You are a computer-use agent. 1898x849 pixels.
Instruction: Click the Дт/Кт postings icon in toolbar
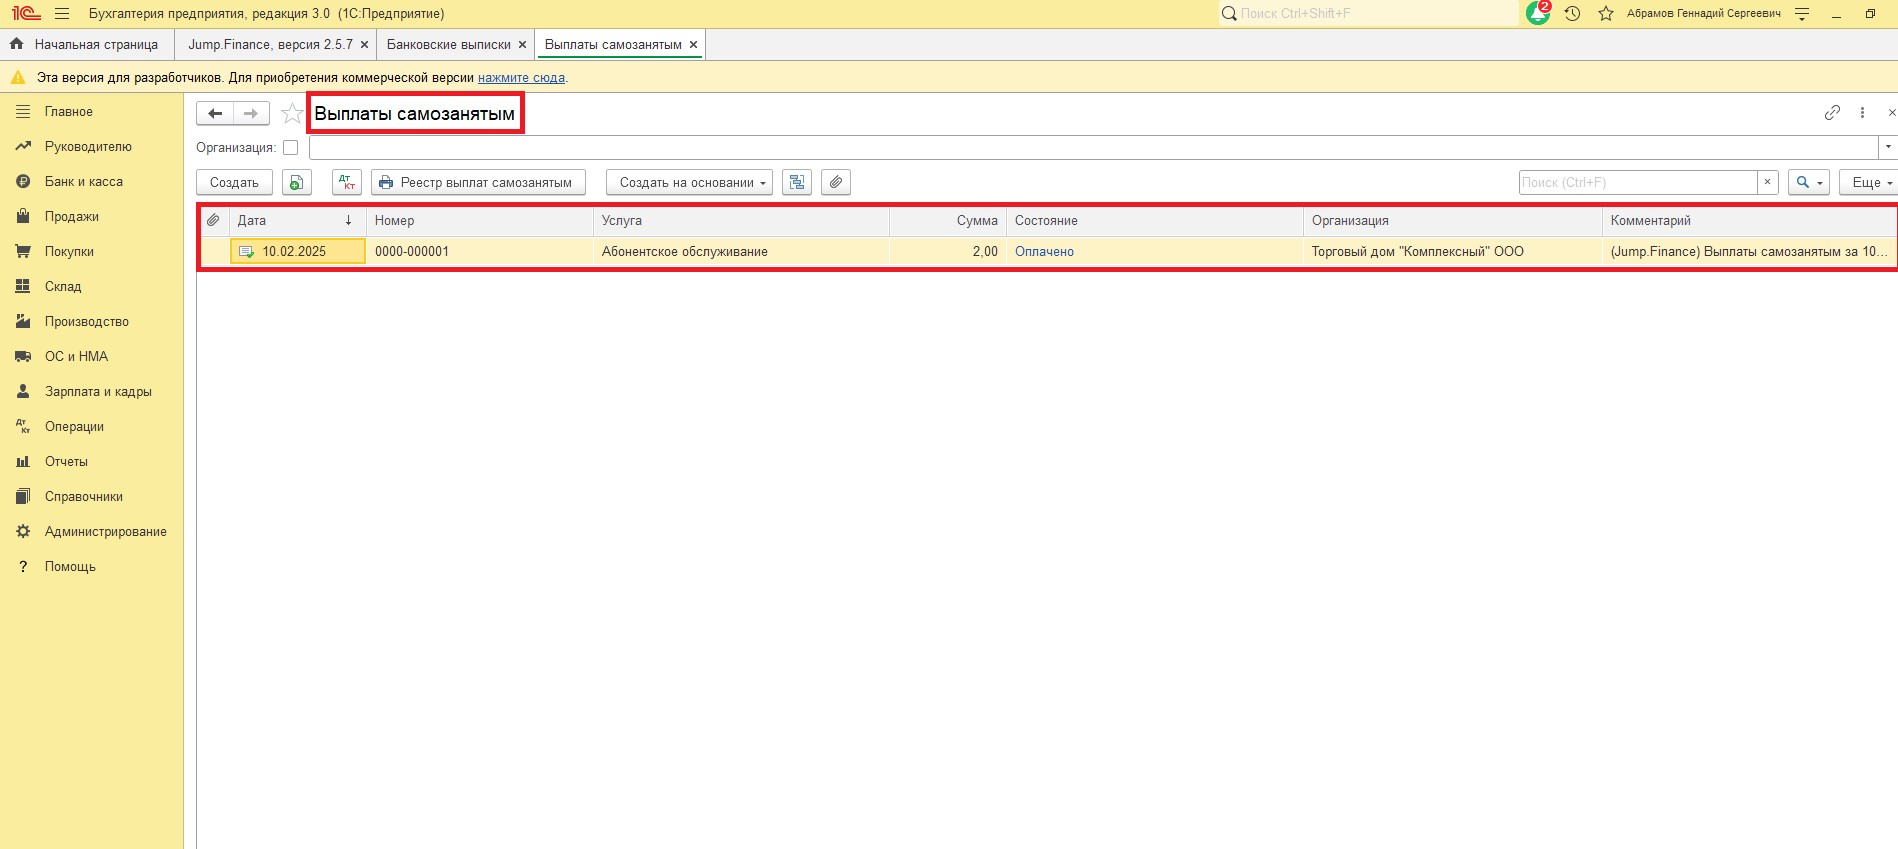347,182
